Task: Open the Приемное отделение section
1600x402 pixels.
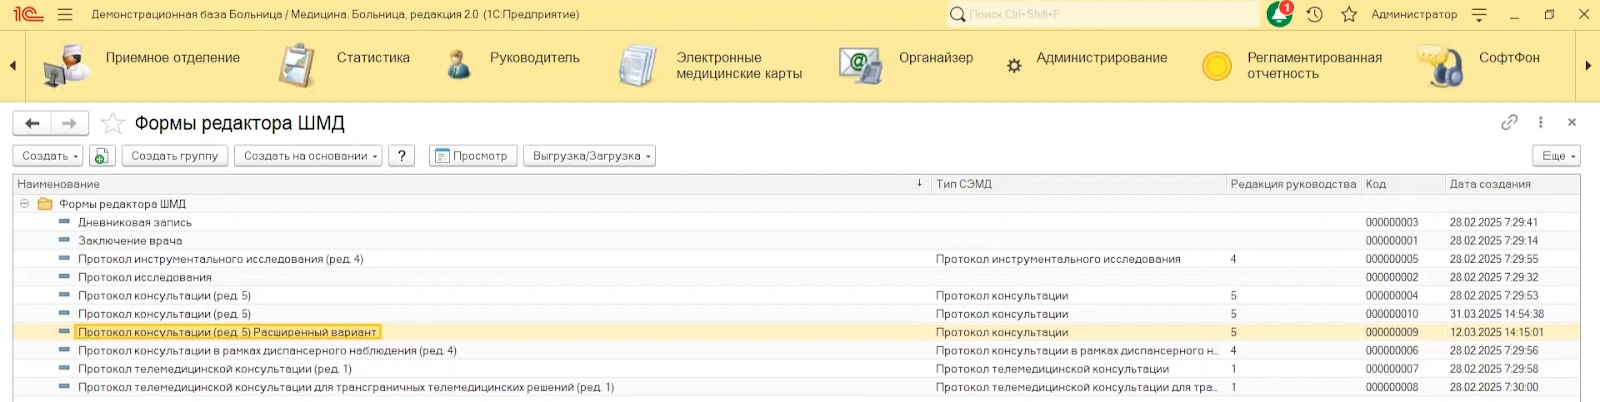Action: 172,58
